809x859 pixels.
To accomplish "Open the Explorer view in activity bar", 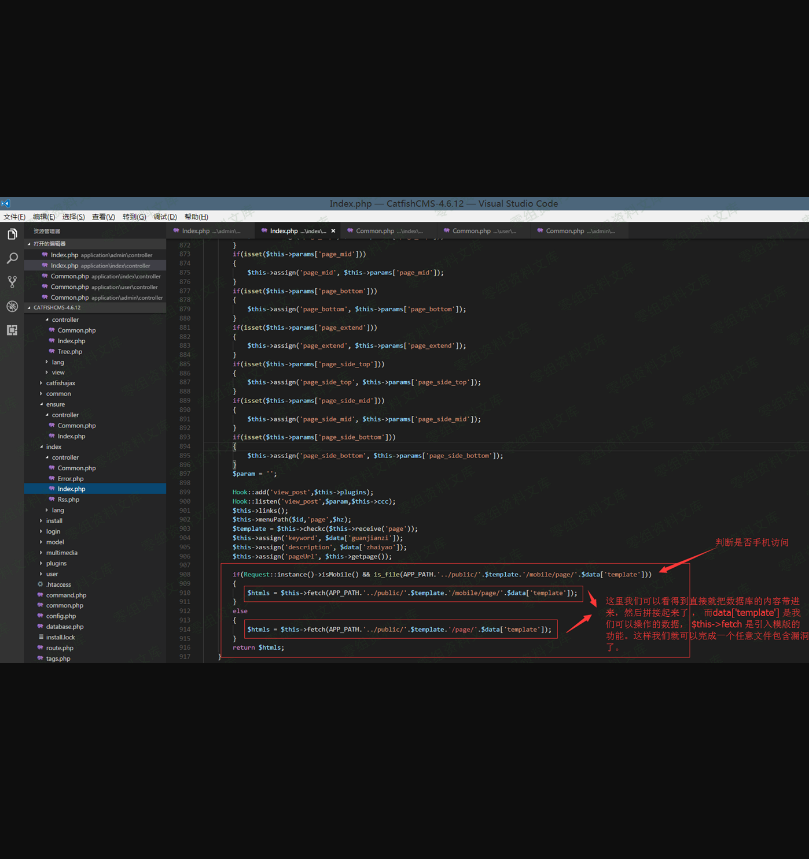I will (x=12, y=234).
